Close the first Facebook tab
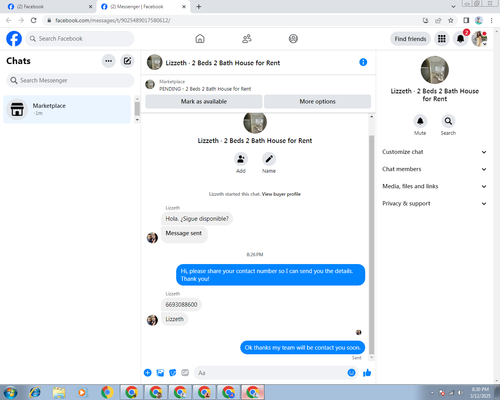The height and width of the screenshot is (400, 500). [x=90, y=7]
